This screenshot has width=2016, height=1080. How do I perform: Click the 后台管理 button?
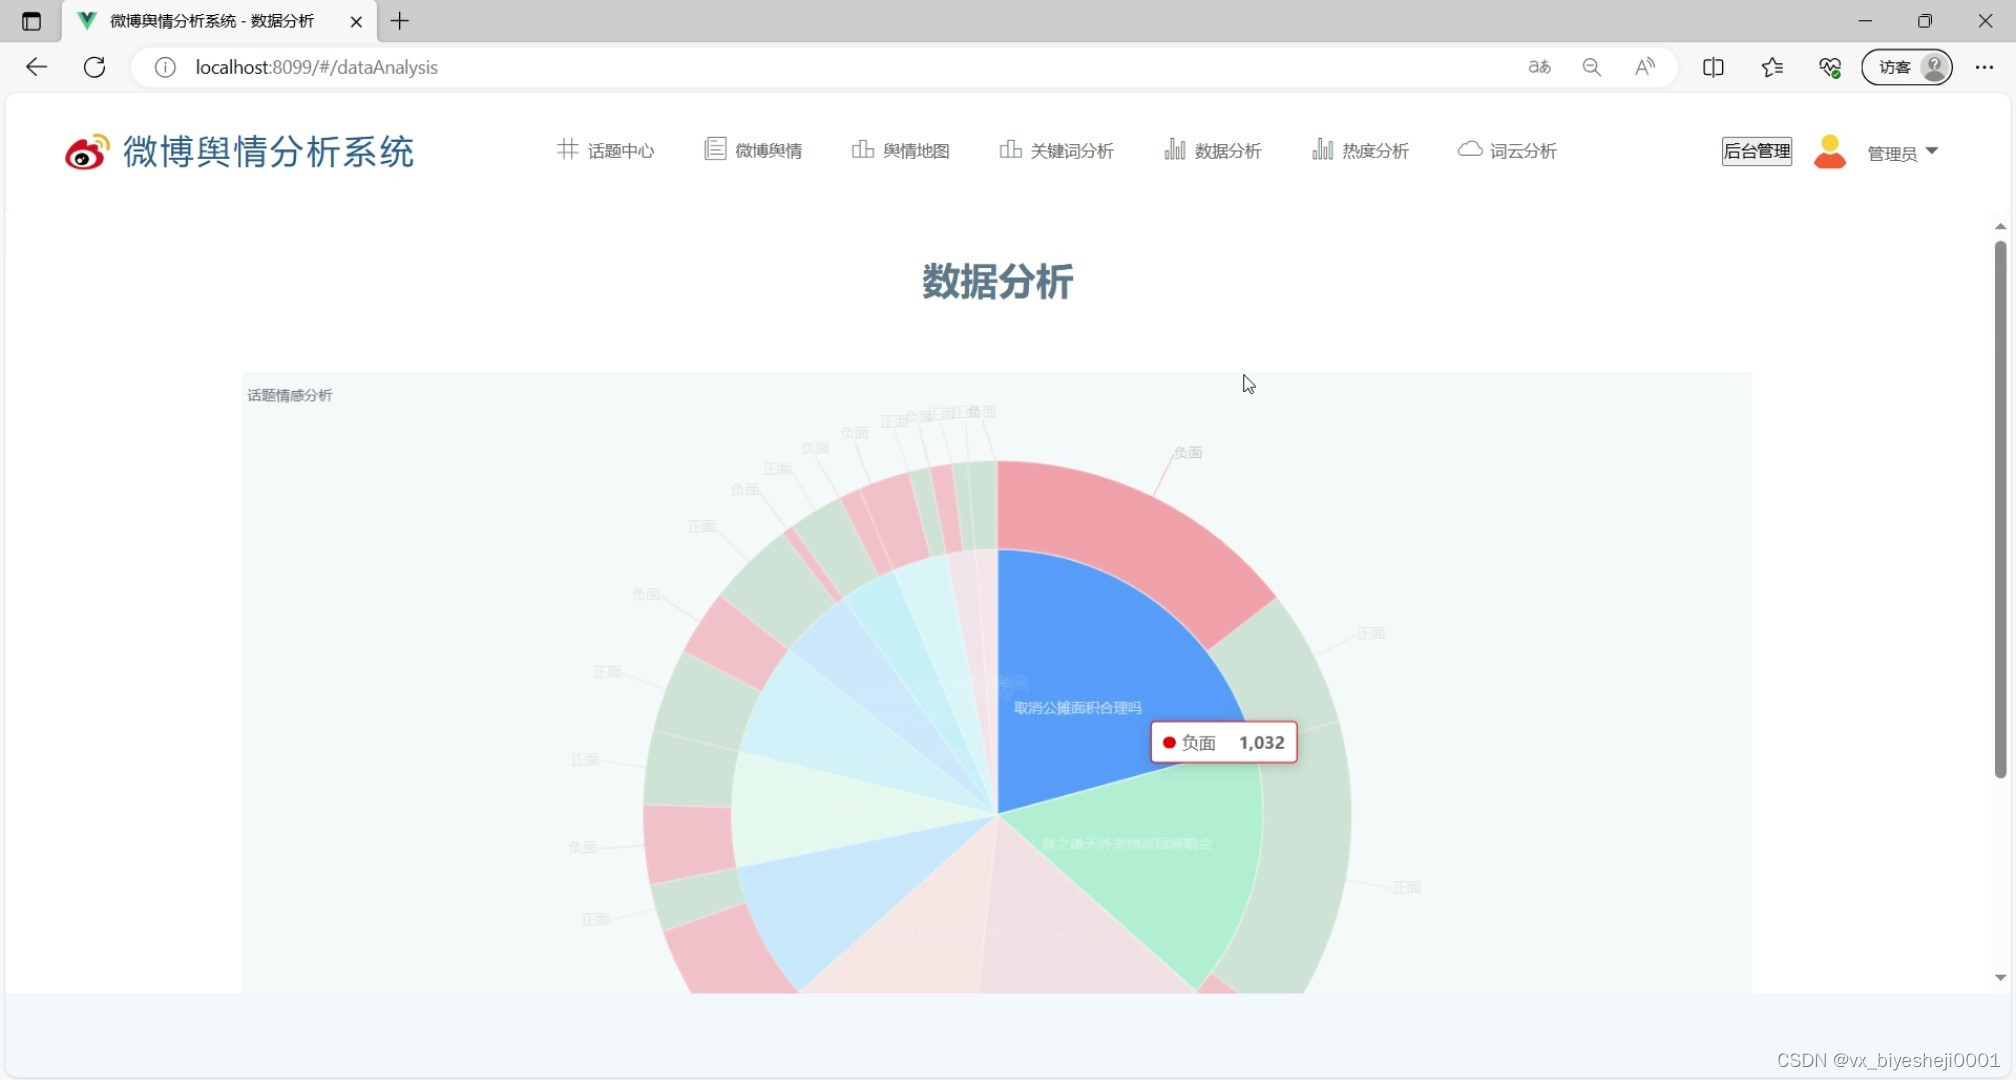1757,151
